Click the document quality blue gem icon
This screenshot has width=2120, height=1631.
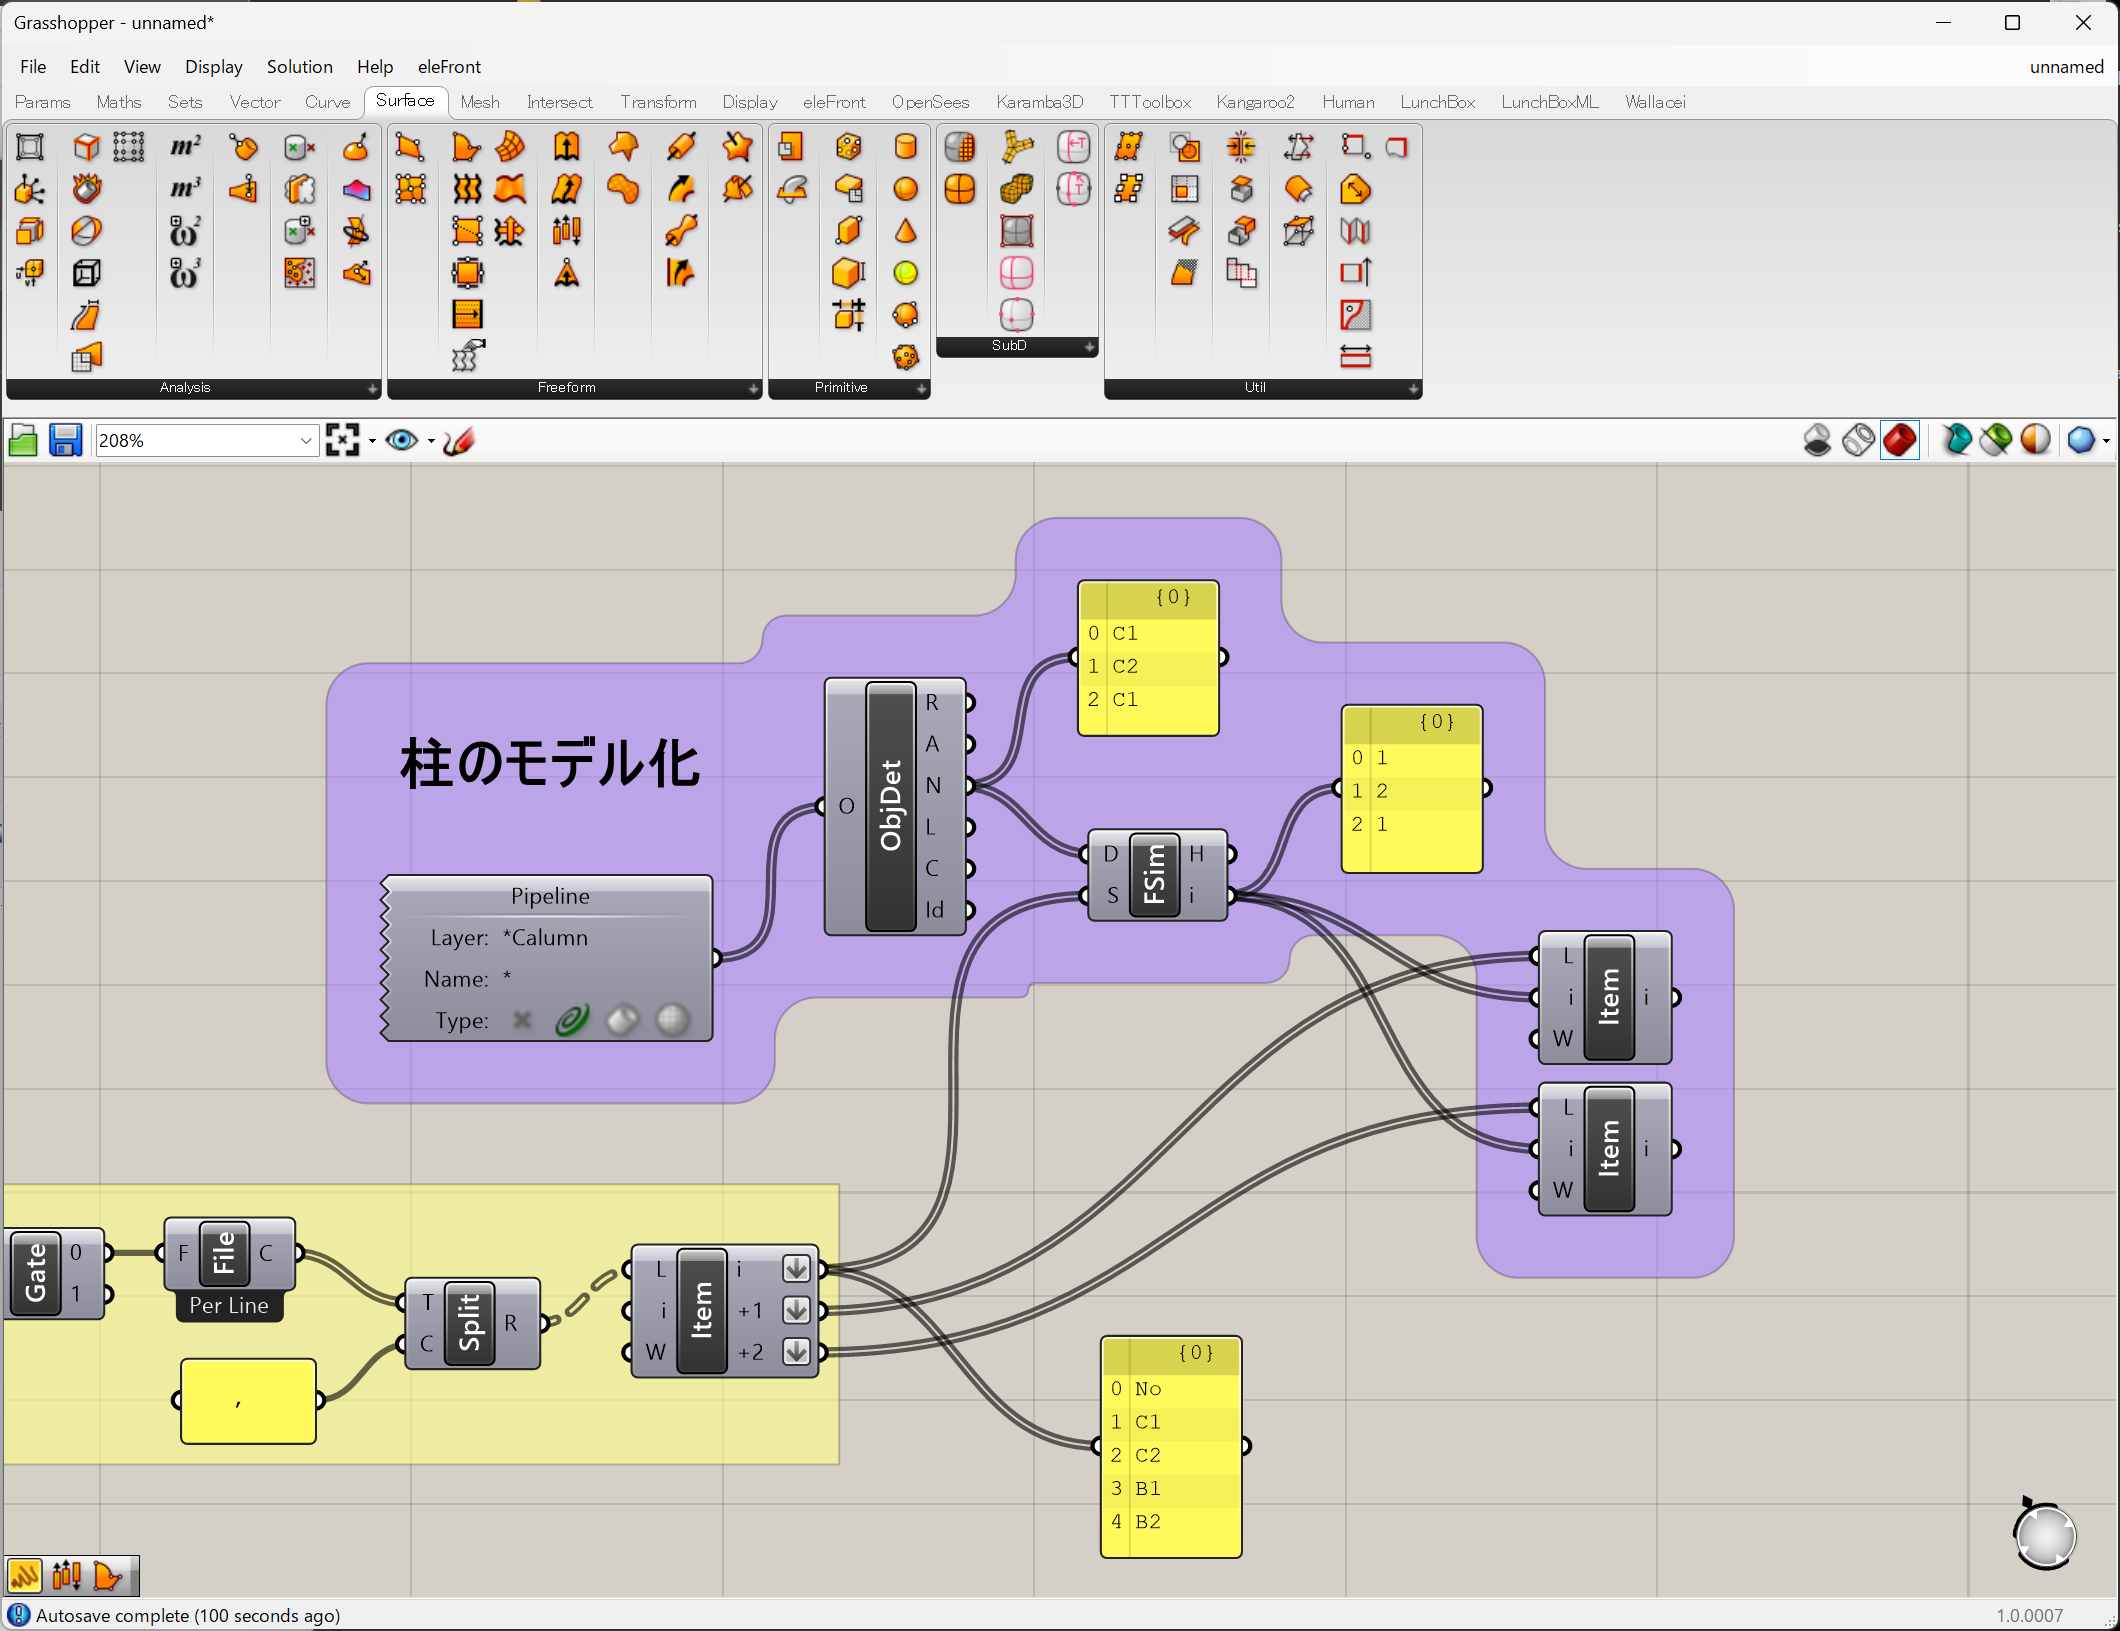[x=2080, y=440]
